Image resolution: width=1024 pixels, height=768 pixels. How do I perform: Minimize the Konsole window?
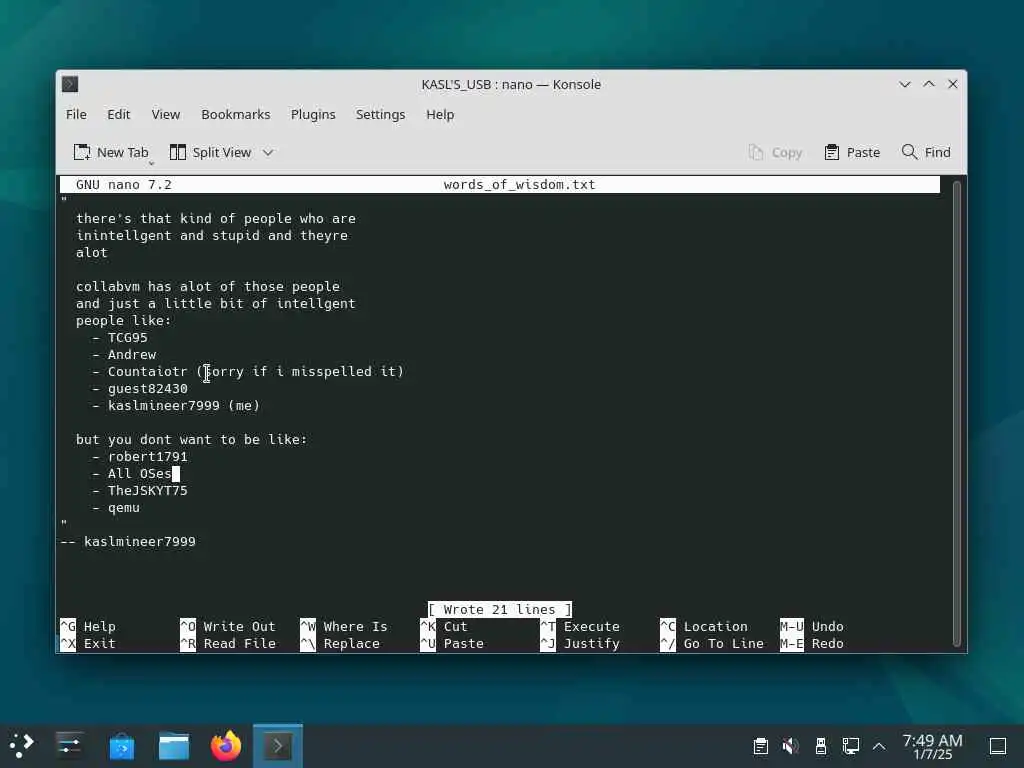coord(904,84)
